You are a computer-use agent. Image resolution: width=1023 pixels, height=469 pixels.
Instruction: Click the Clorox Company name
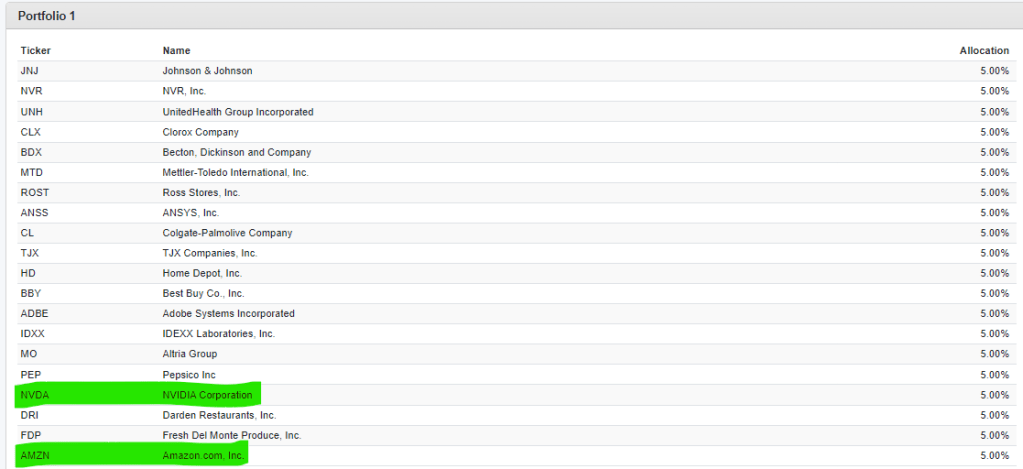coord(200,132)
